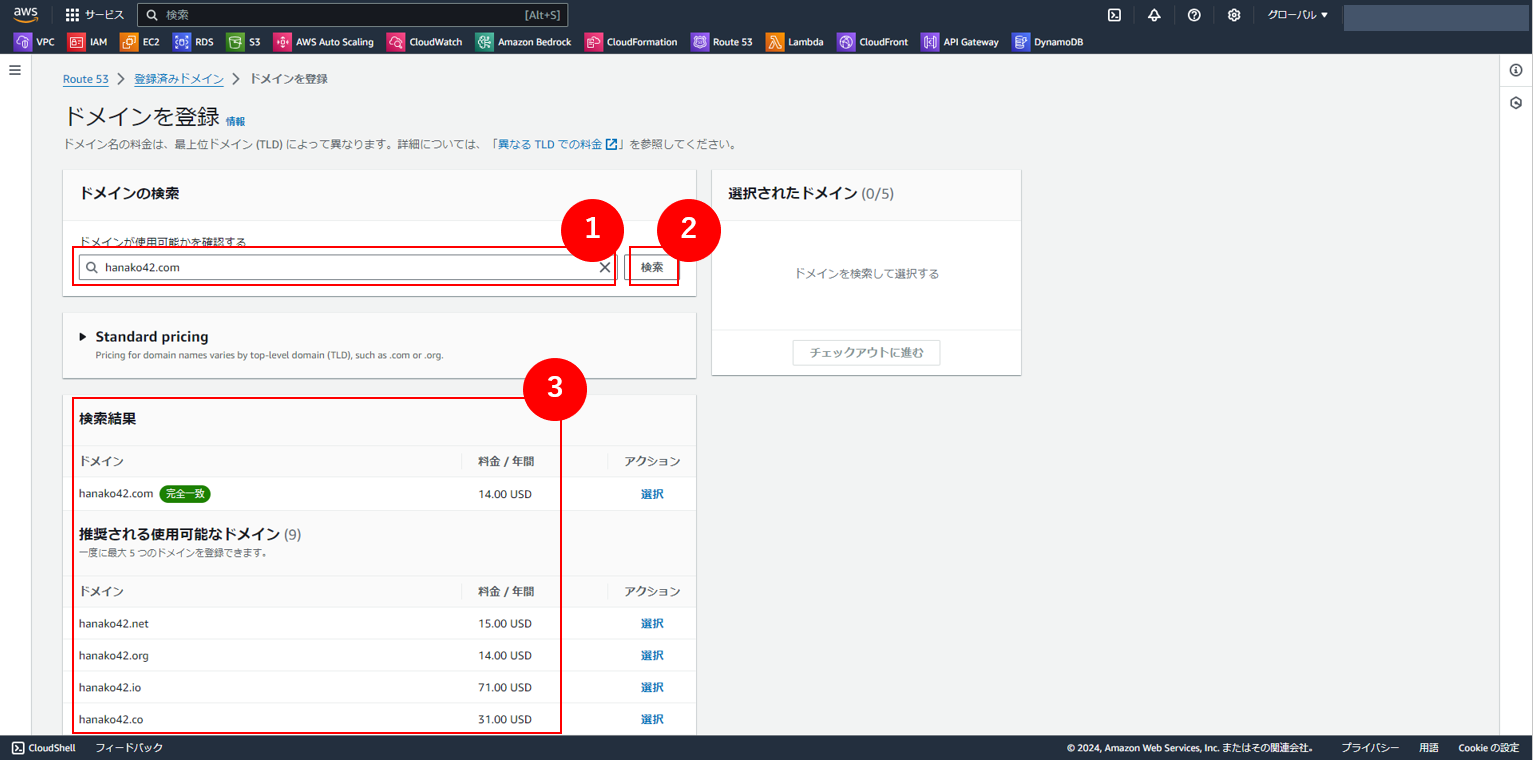Launch CloudShell from top bar terminal icon

[x=1114, y=15]
